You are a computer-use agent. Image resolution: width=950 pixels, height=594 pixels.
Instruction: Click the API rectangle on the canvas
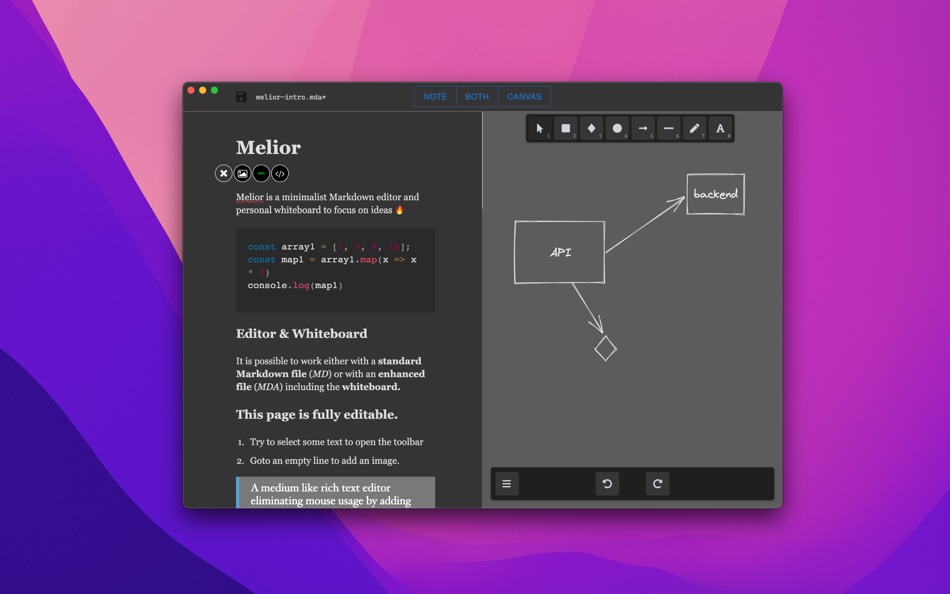[x=560, y=252]
